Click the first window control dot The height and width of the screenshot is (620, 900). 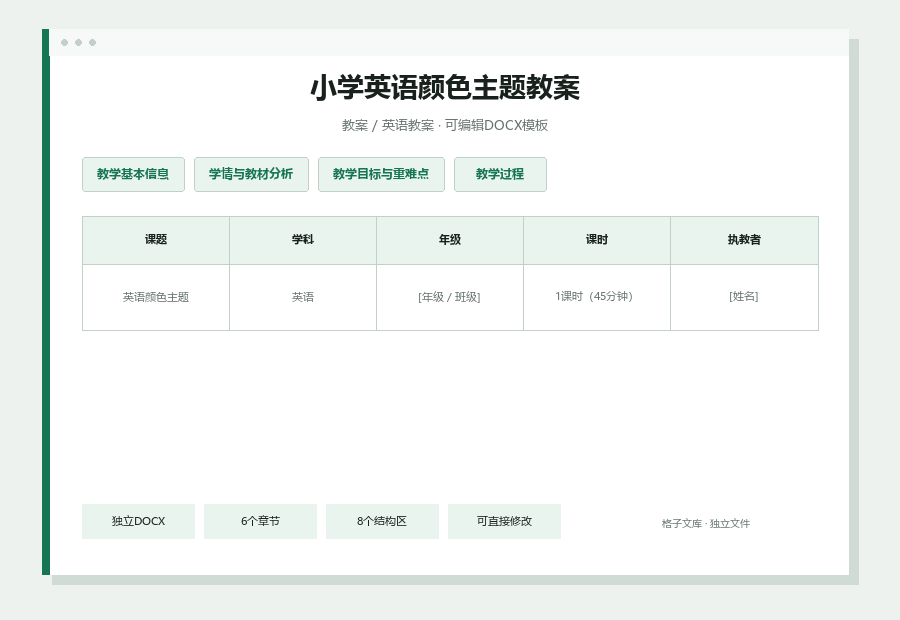tap(64, 42)
